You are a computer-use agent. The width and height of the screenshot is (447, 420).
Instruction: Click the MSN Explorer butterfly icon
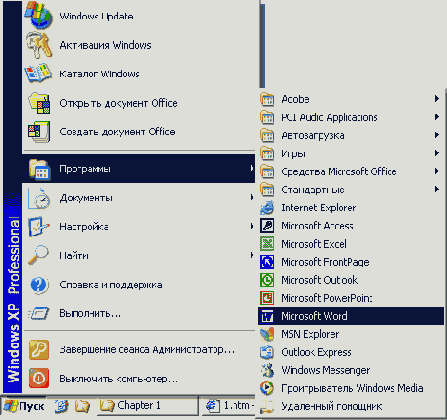267,334
